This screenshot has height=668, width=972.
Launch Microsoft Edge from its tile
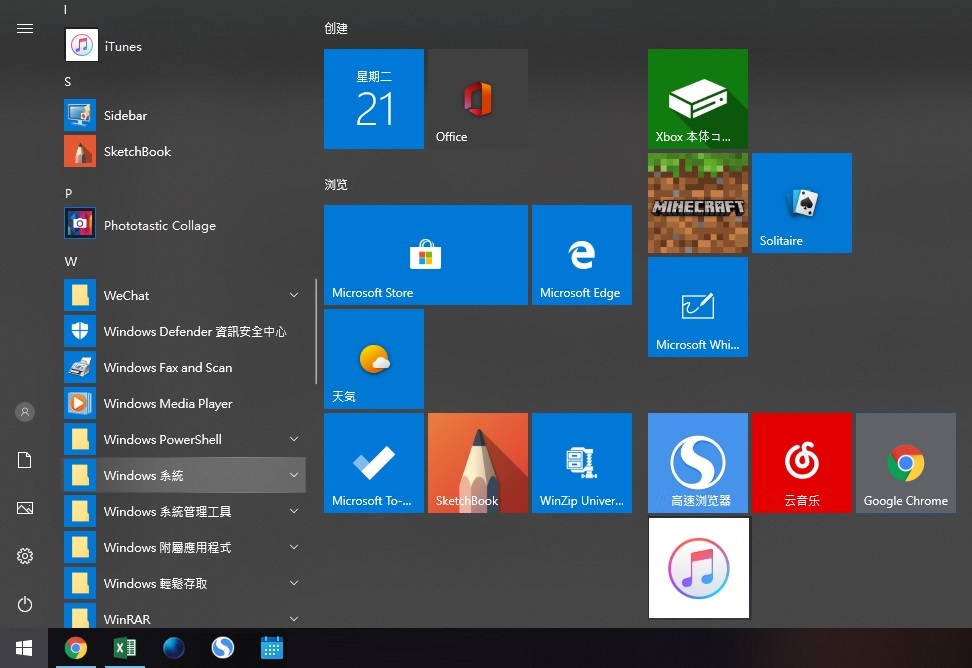[x=581, y=254]
